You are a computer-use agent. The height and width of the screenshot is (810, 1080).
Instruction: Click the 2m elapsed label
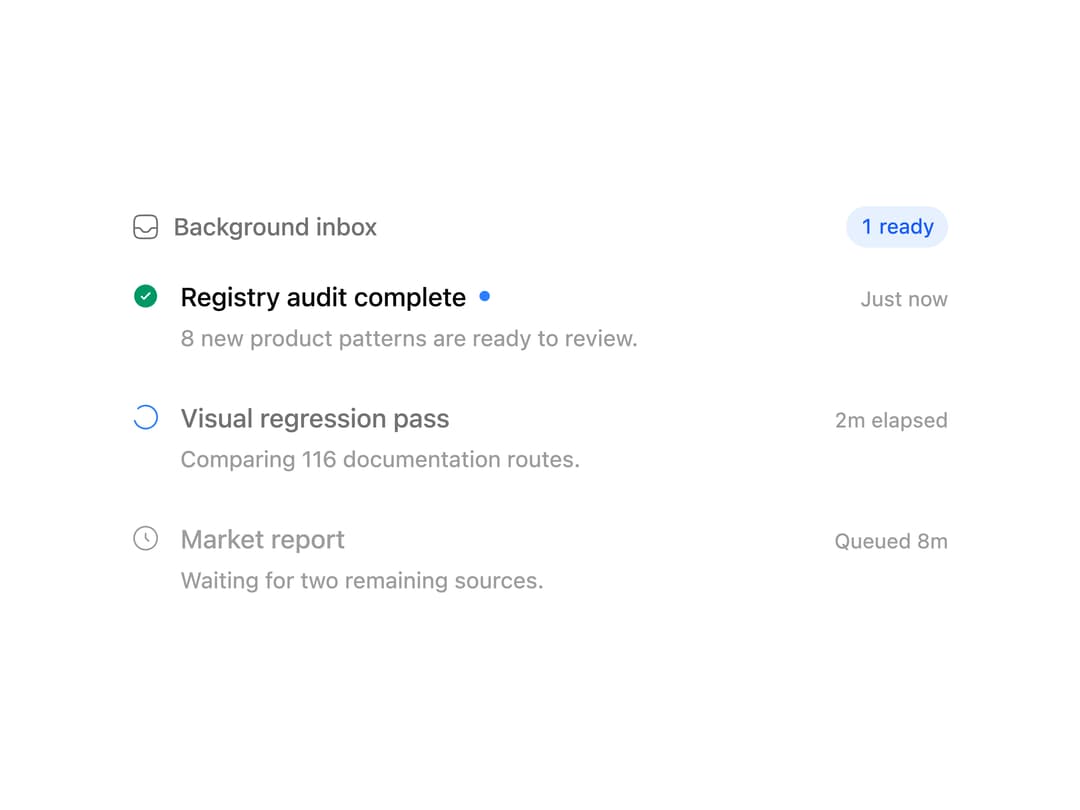click(x=891, y=420)
